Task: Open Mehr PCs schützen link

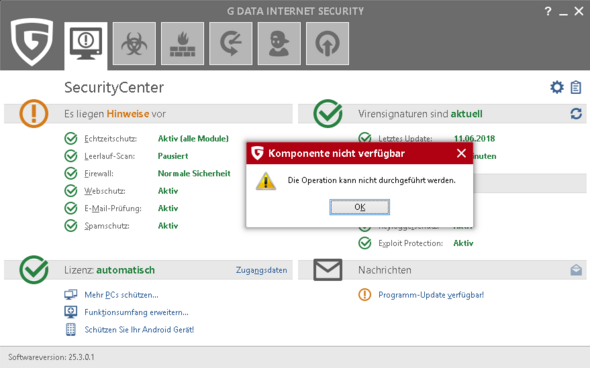Action: click(x=121, y=295)
